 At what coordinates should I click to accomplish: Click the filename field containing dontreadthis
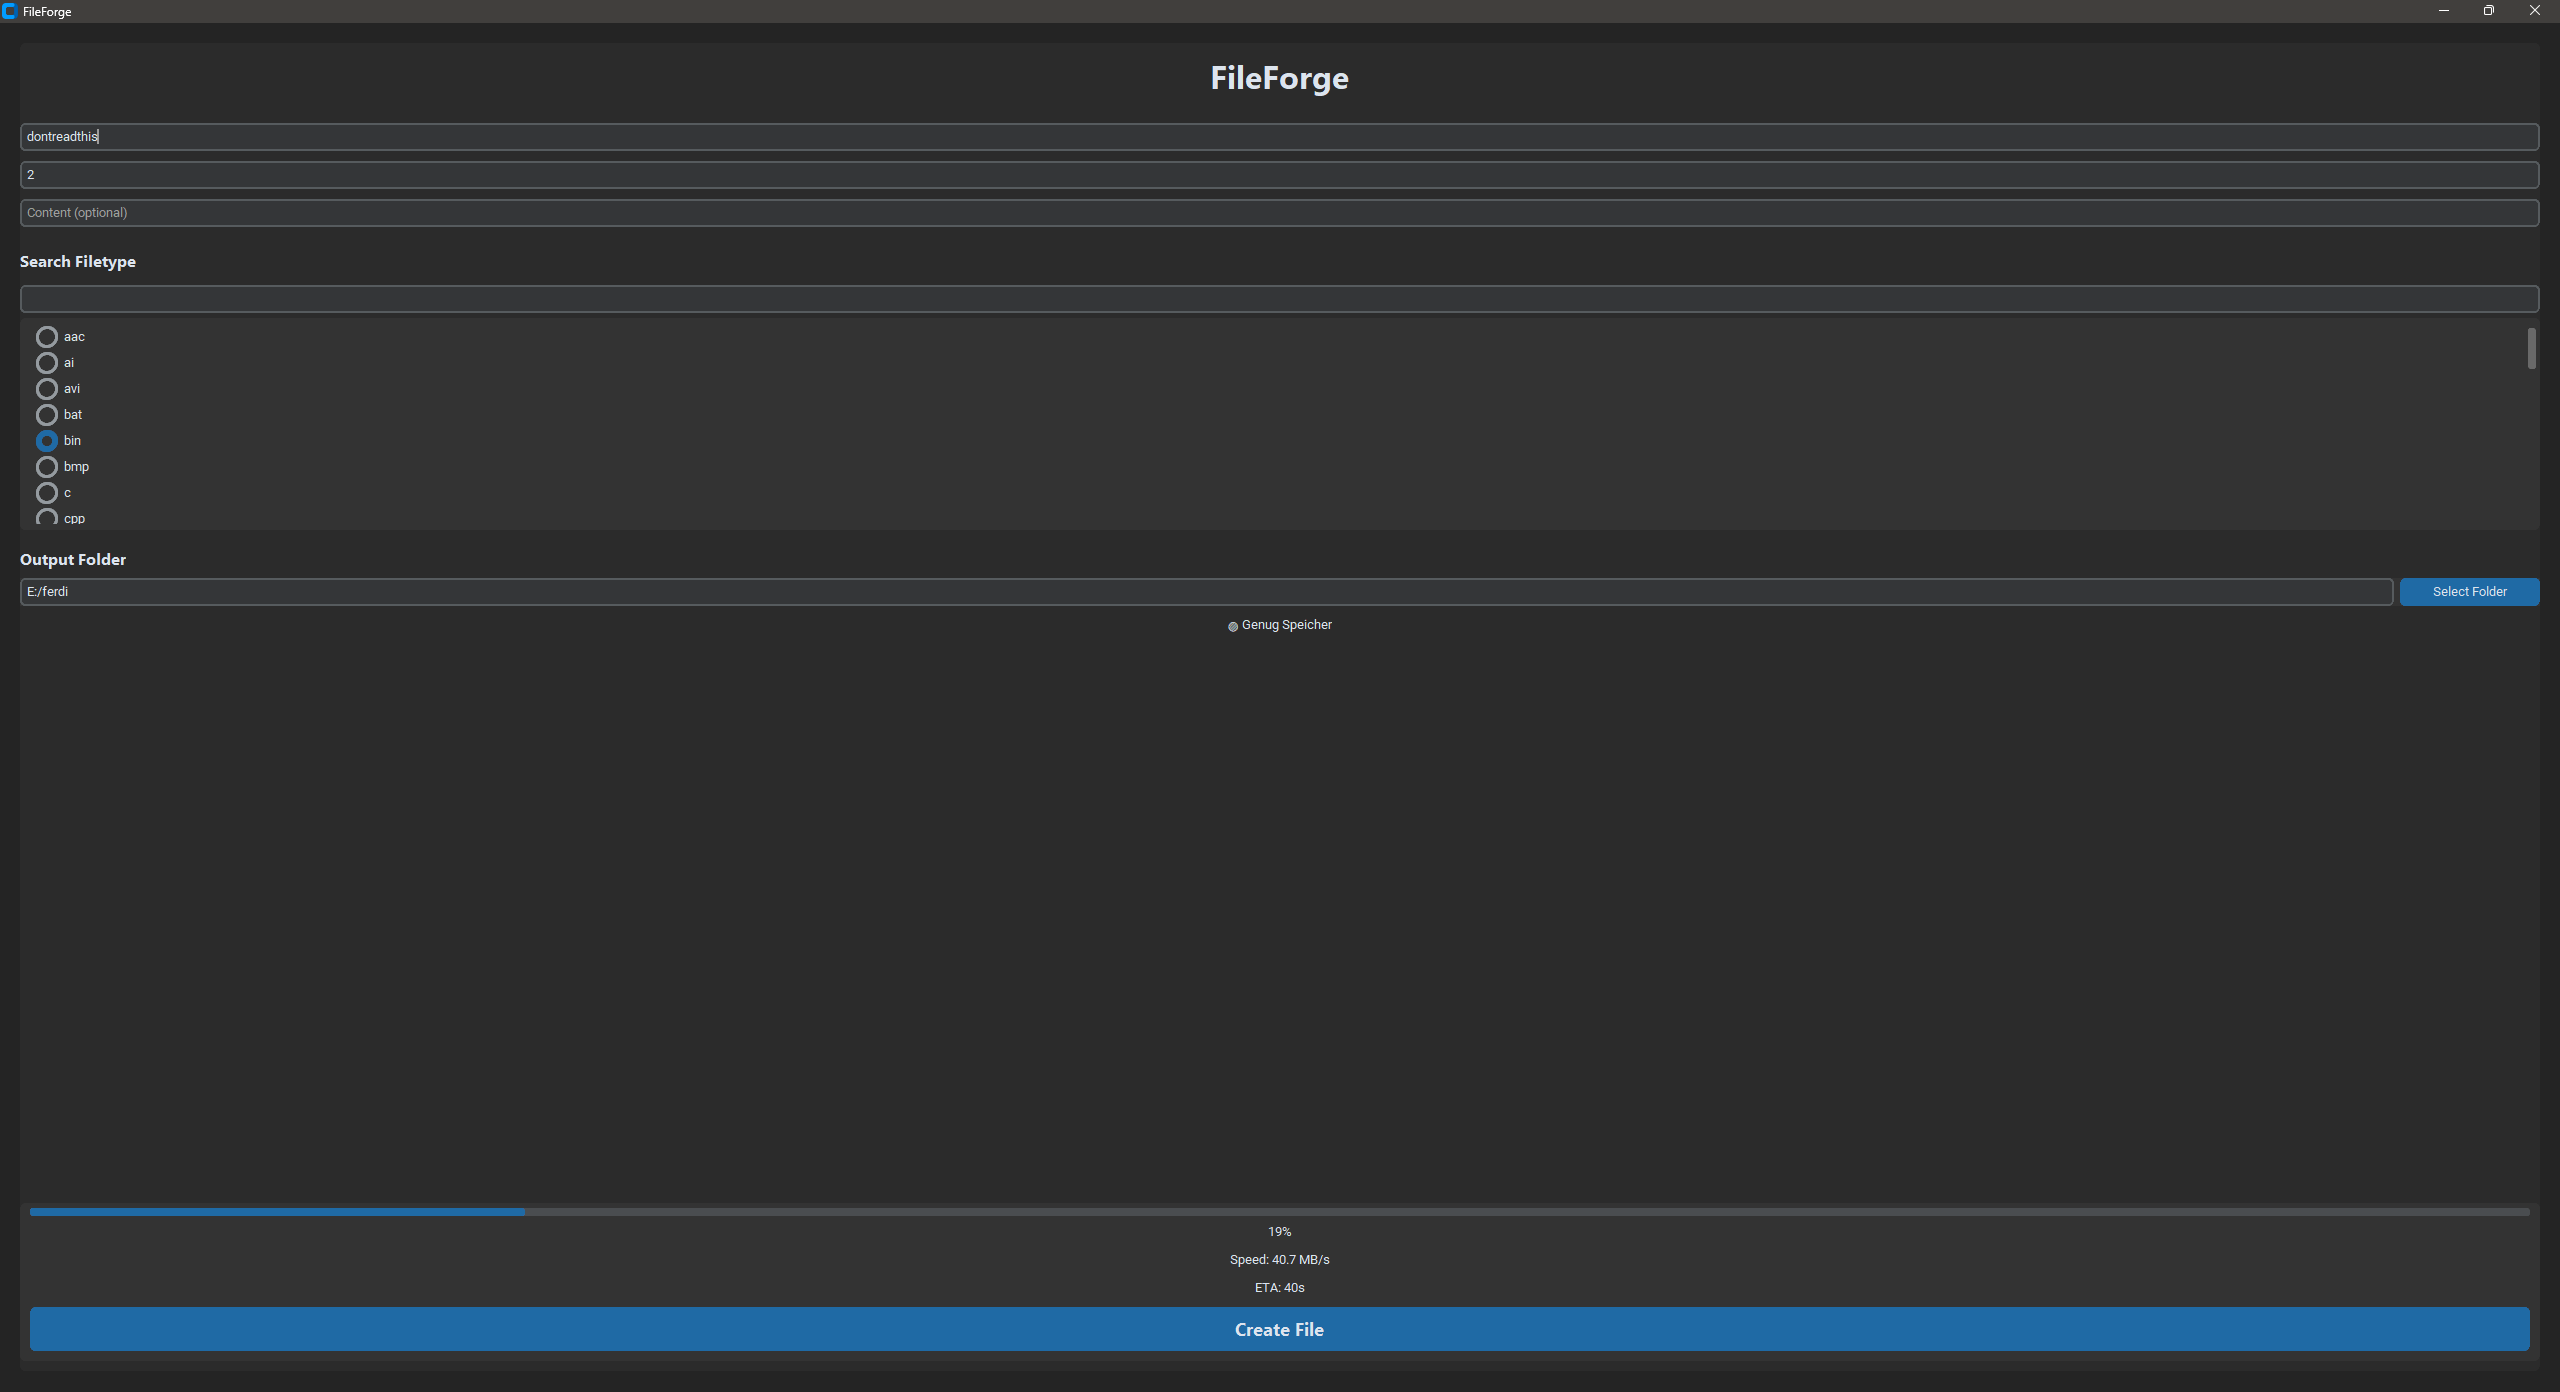1278,137
